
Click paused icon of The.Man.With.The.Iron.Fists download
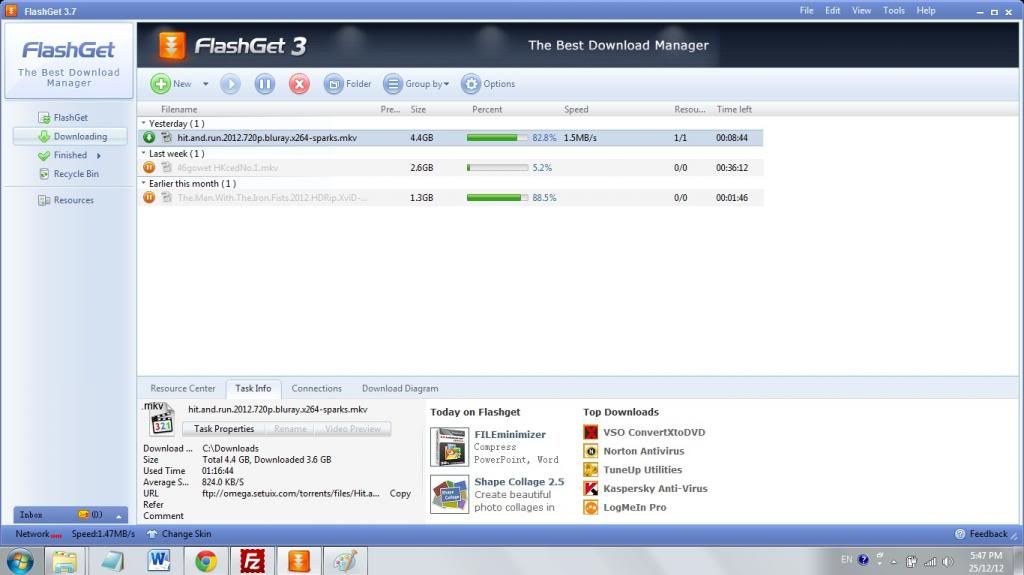click(x=149, y=198)
